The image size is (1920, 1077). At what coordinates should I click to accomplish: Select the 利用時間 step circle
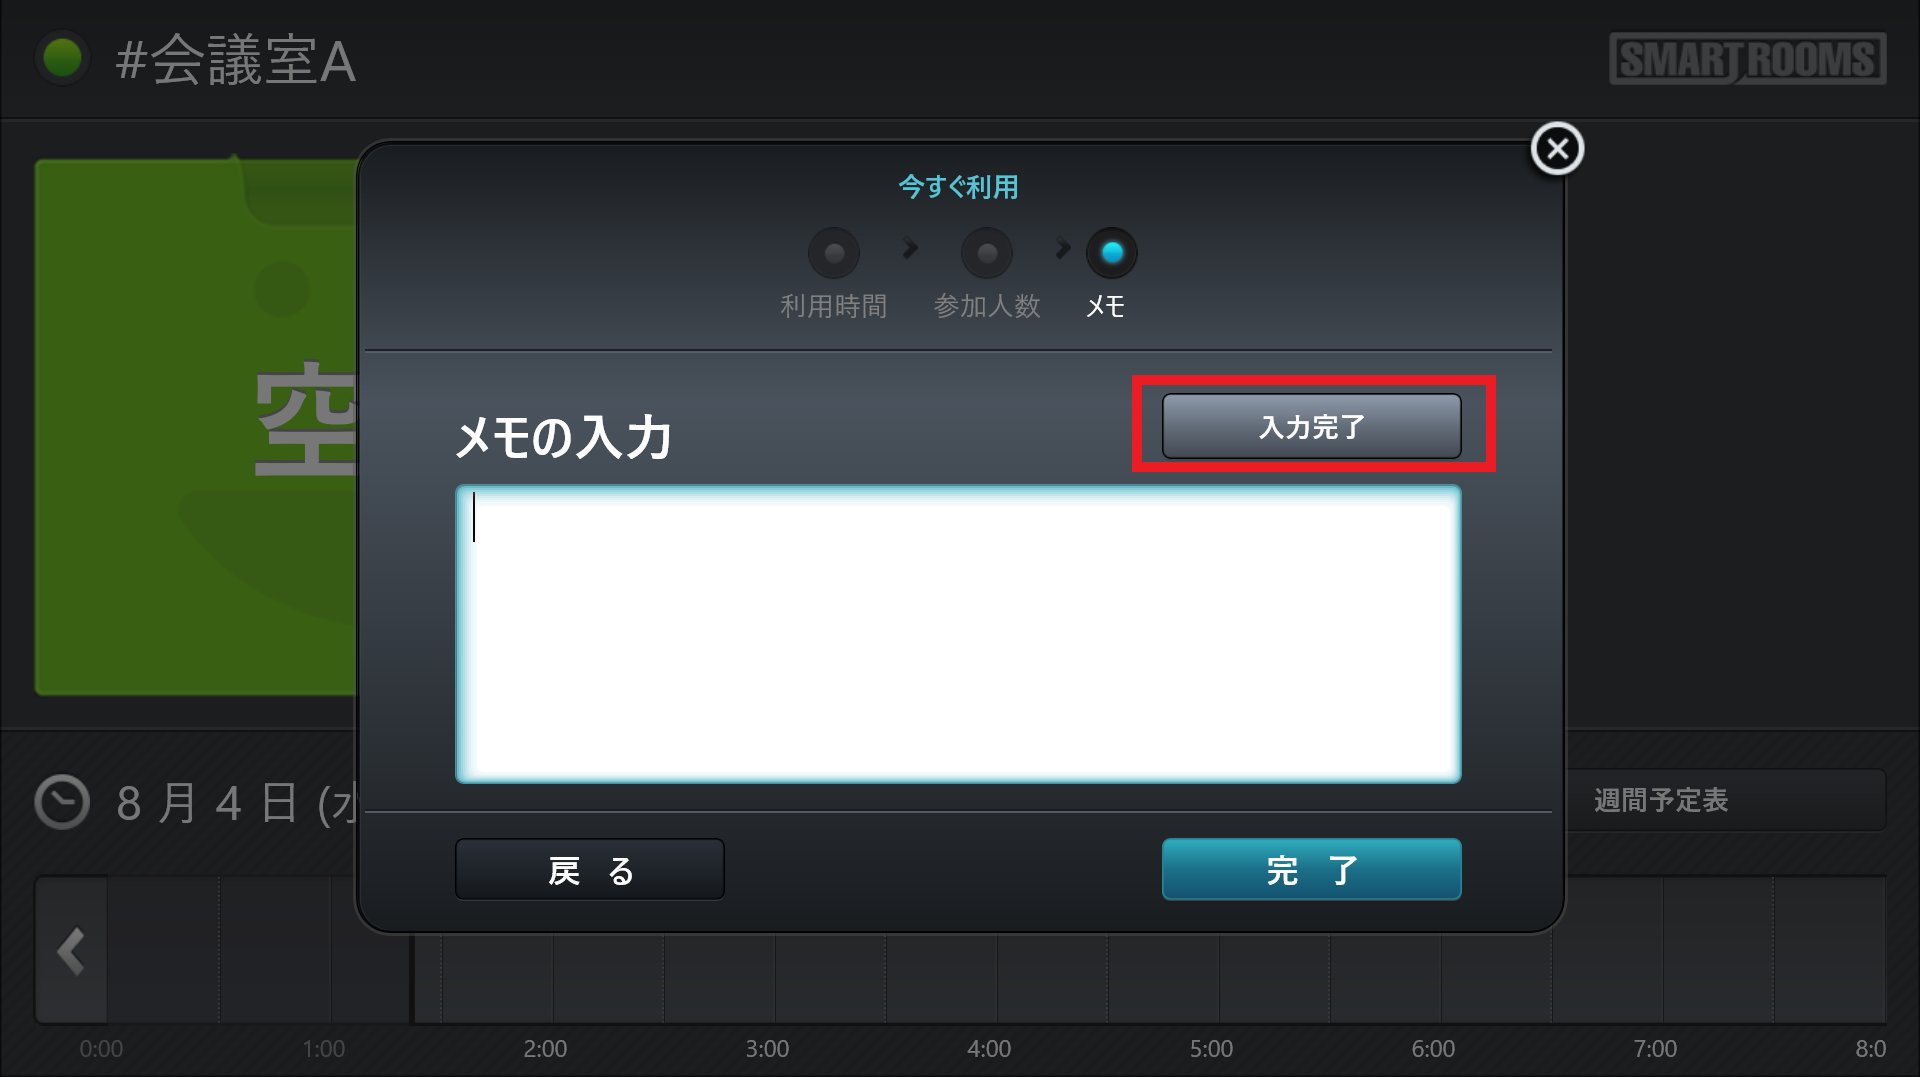point(833,253)
